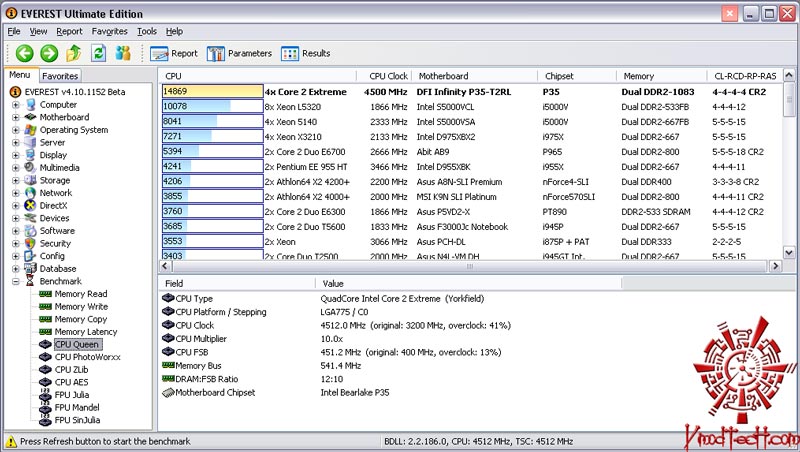Open the Results toolbar button
The image size is (800, 452).
click(x=306, y=53)
